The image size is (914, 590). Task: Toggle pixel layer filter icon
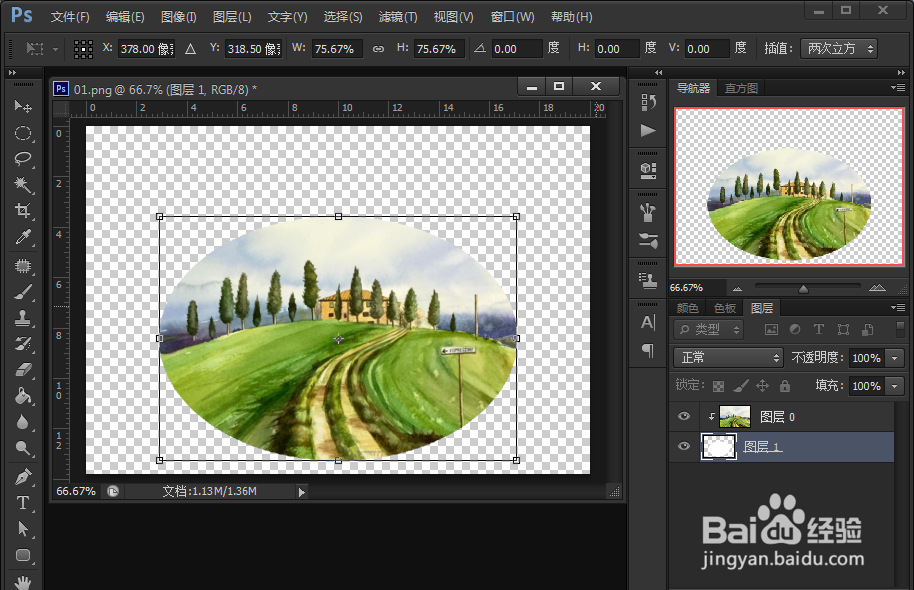771,329
